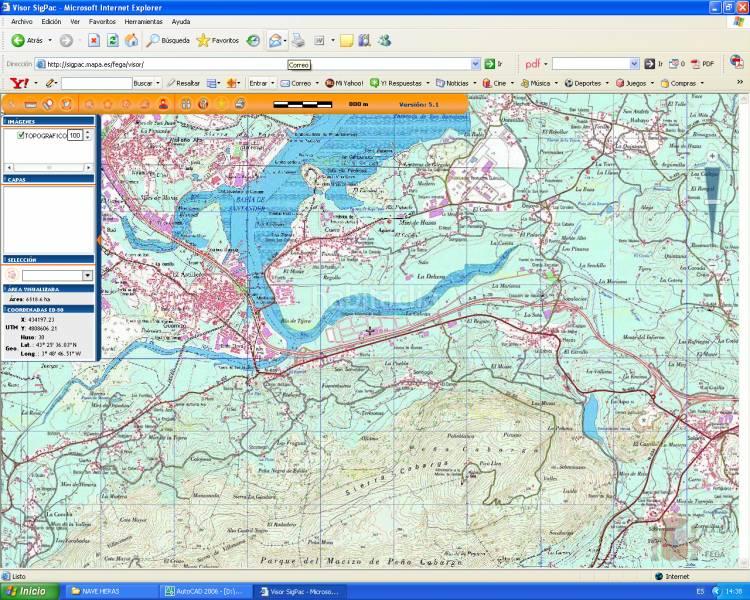Switch to AutoCAD 2006 in taskbar

[x=211, y=591]
